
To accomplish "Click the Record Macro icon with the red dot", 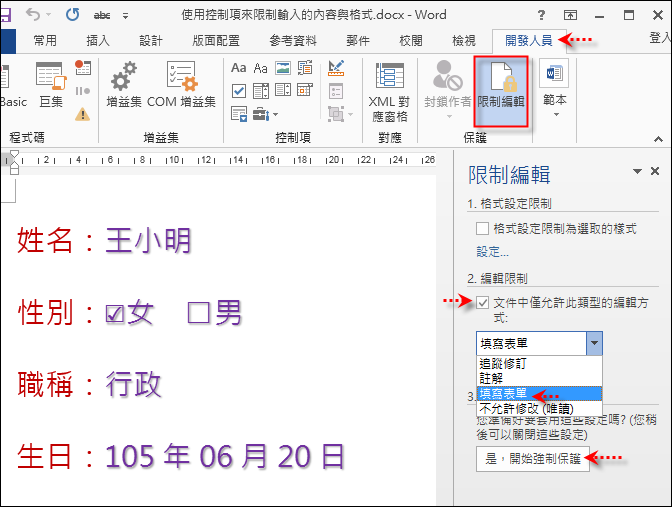I will (x=82, y=67).
